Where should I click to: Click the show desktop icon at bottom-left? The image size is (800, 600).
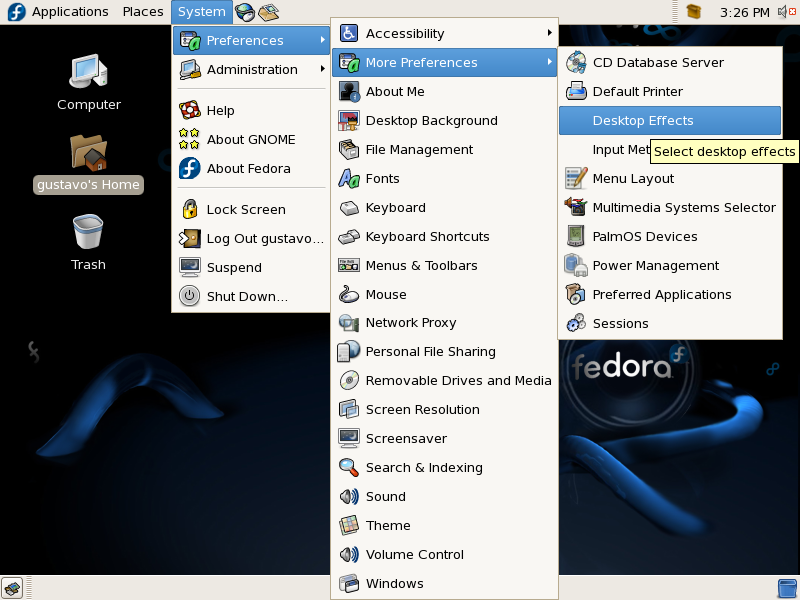coord(12,587)
